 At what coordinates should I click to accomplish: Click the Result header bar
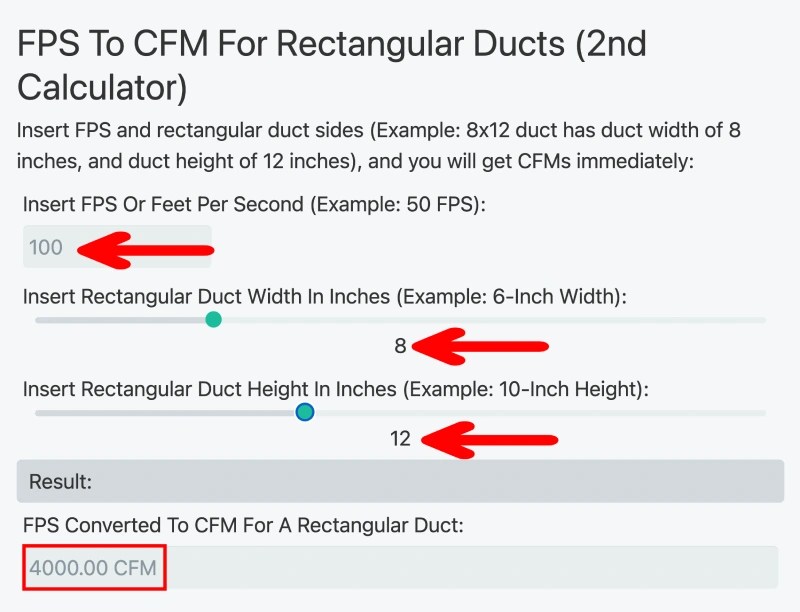(400, 481)
